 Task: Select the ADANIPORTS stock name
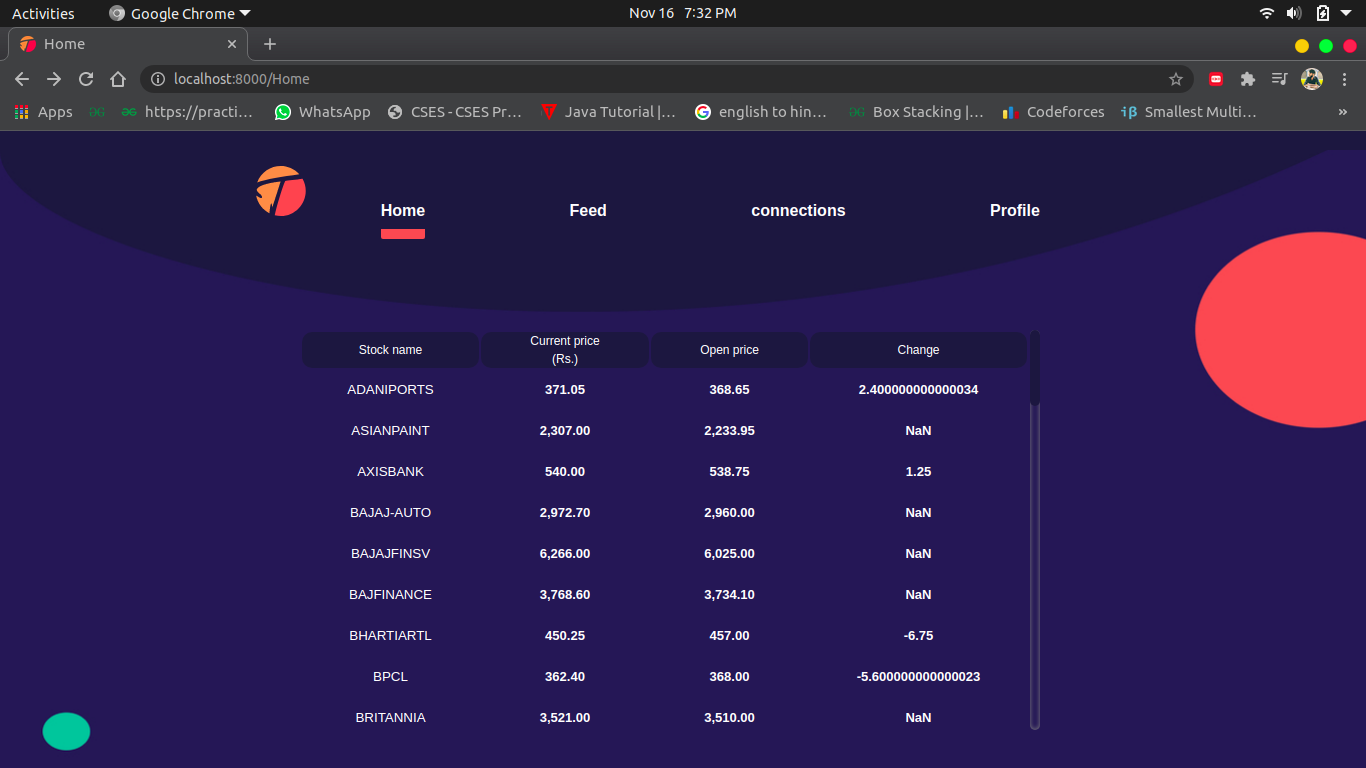point(390,389)
